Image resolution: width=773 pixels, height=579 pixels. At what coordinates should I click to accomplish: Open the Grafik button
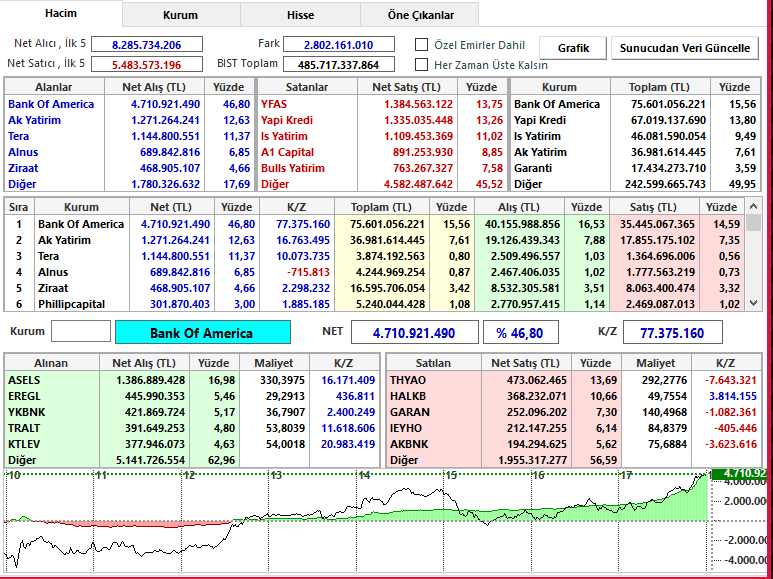(x=573, y=48)
